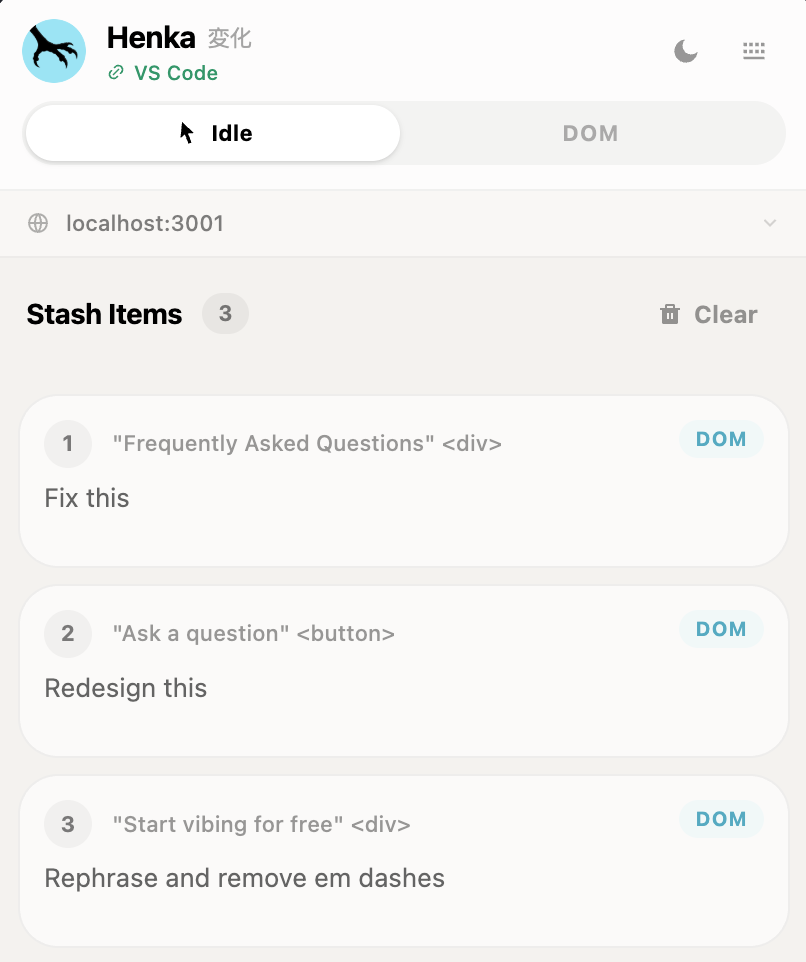Click the DOM badge on the Frequently Asked Questions item

(721, 439)
